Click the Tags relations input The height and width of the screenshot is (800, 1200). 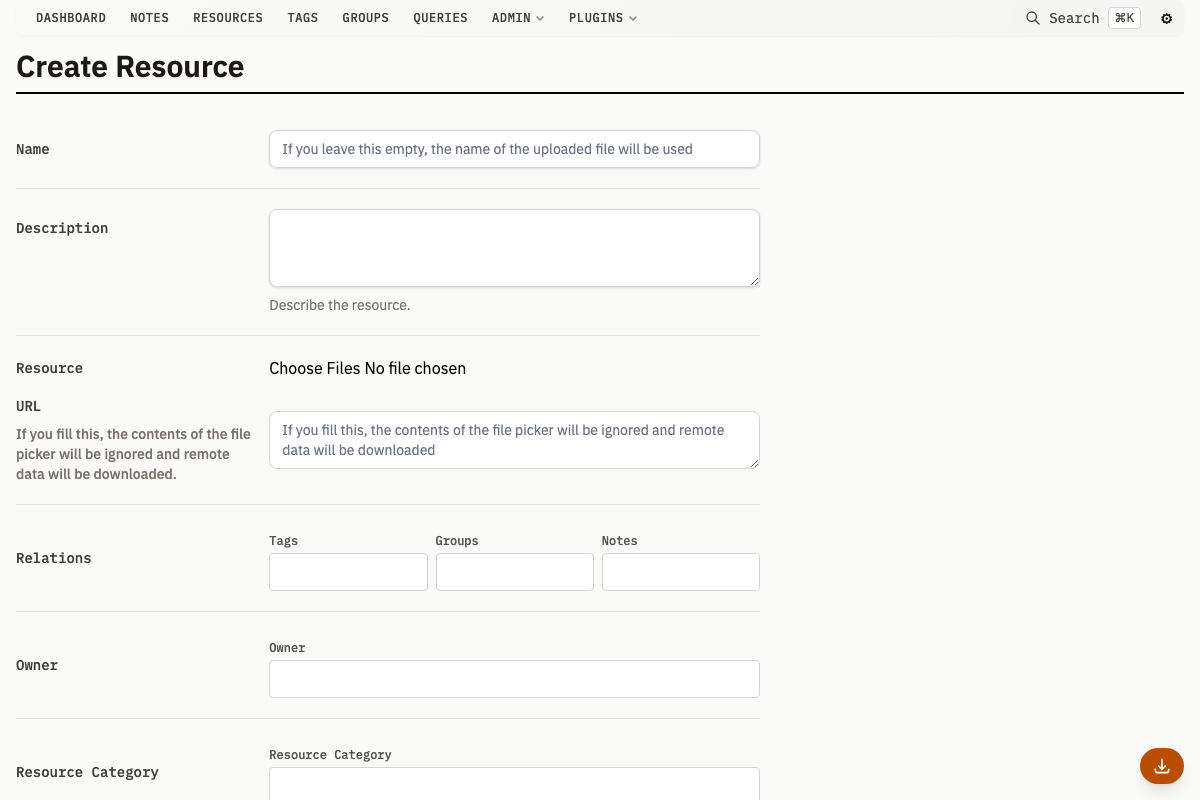pyautogui.click(x=348, y=571)
